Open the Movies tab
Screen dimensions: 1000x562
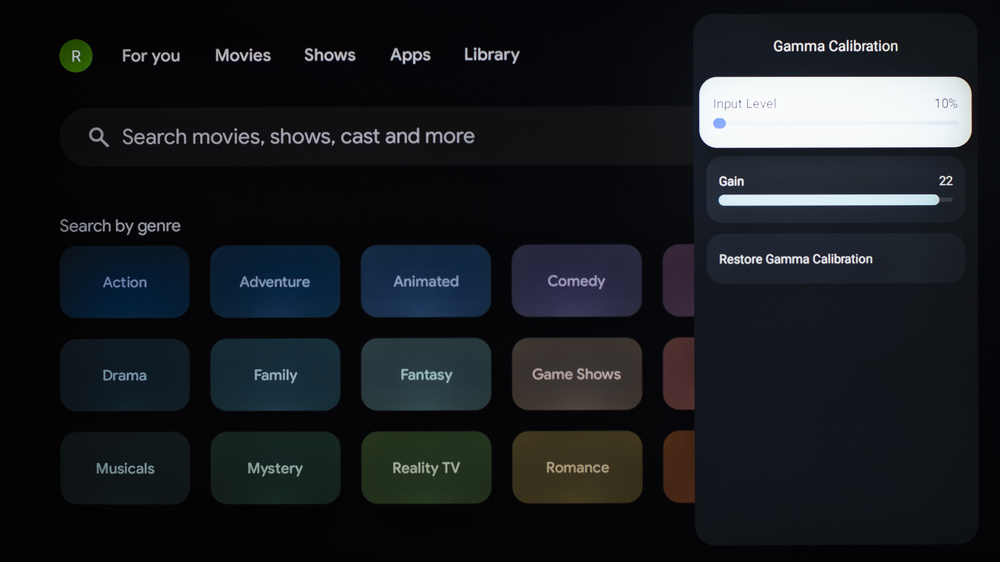pos(243,55)
